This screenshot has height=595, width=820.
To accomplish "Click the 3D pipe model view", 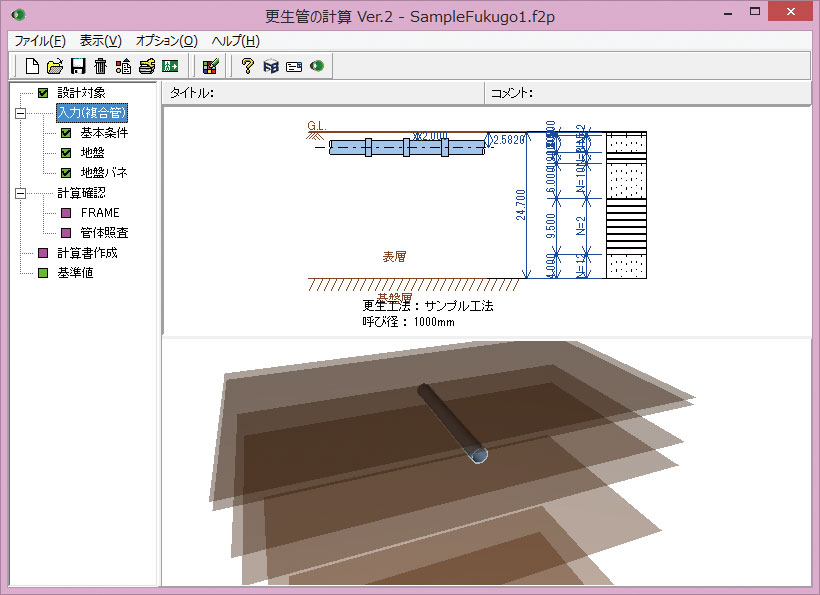I will point(453,424).
